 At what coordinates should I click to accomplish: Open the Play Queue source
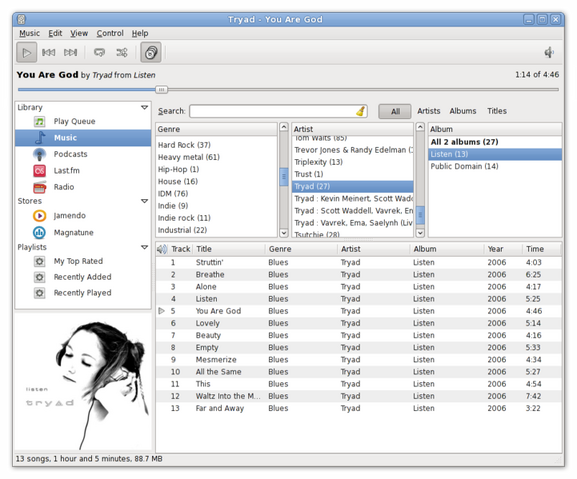74,121
